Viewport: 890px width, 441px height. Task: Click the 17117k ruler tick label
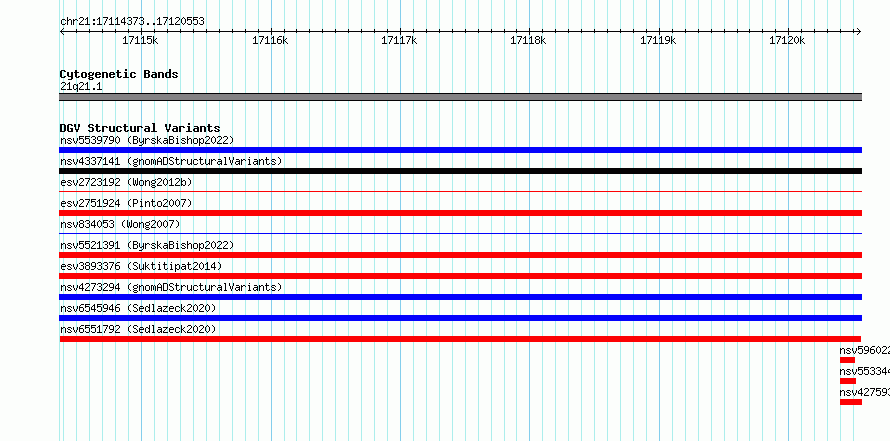[399, 40]
